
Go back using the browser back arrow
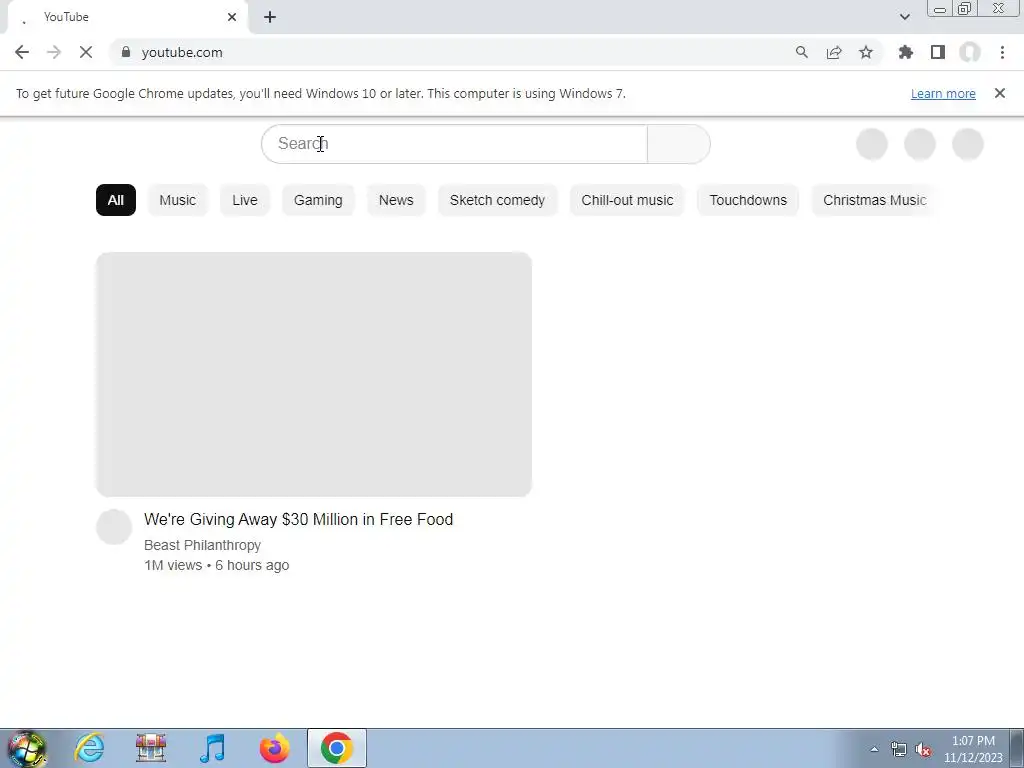pos(22,52)
